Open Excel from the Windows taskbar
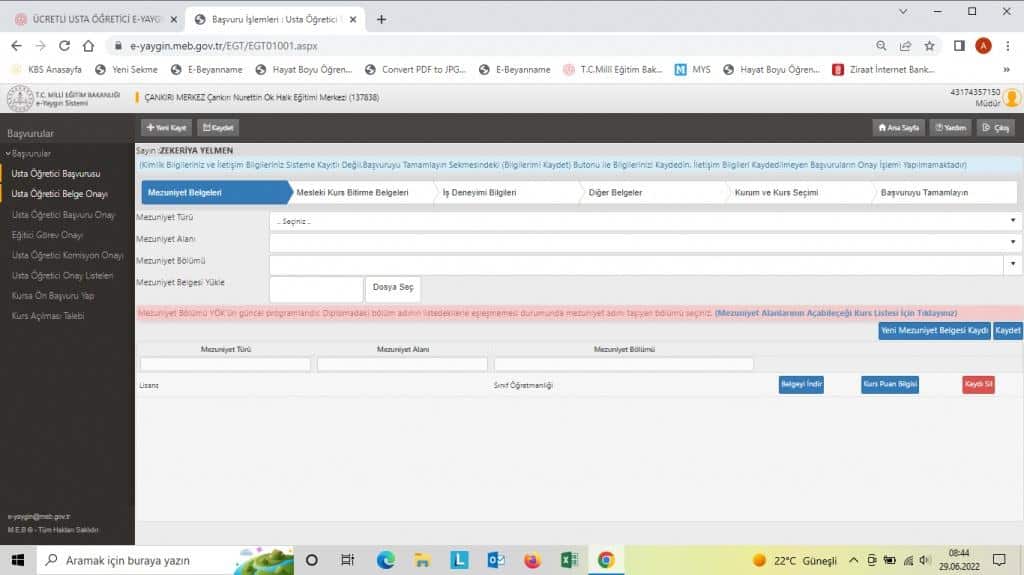The width and height of the screenshot is (1024, 575). click(569, 560)
